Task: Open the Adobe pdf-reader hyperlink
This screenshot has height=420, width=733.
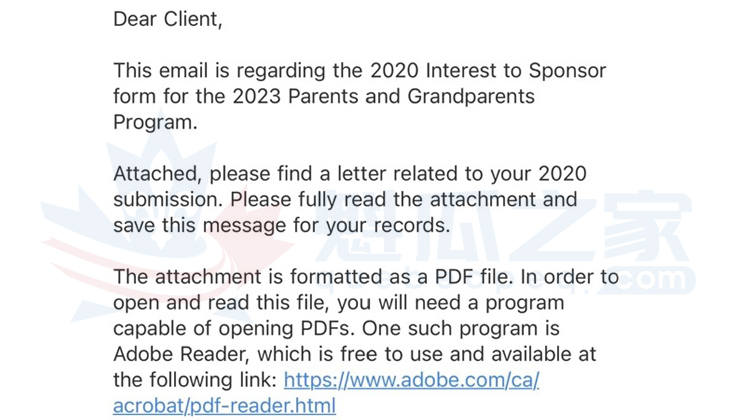Action: tap(411, 380)
